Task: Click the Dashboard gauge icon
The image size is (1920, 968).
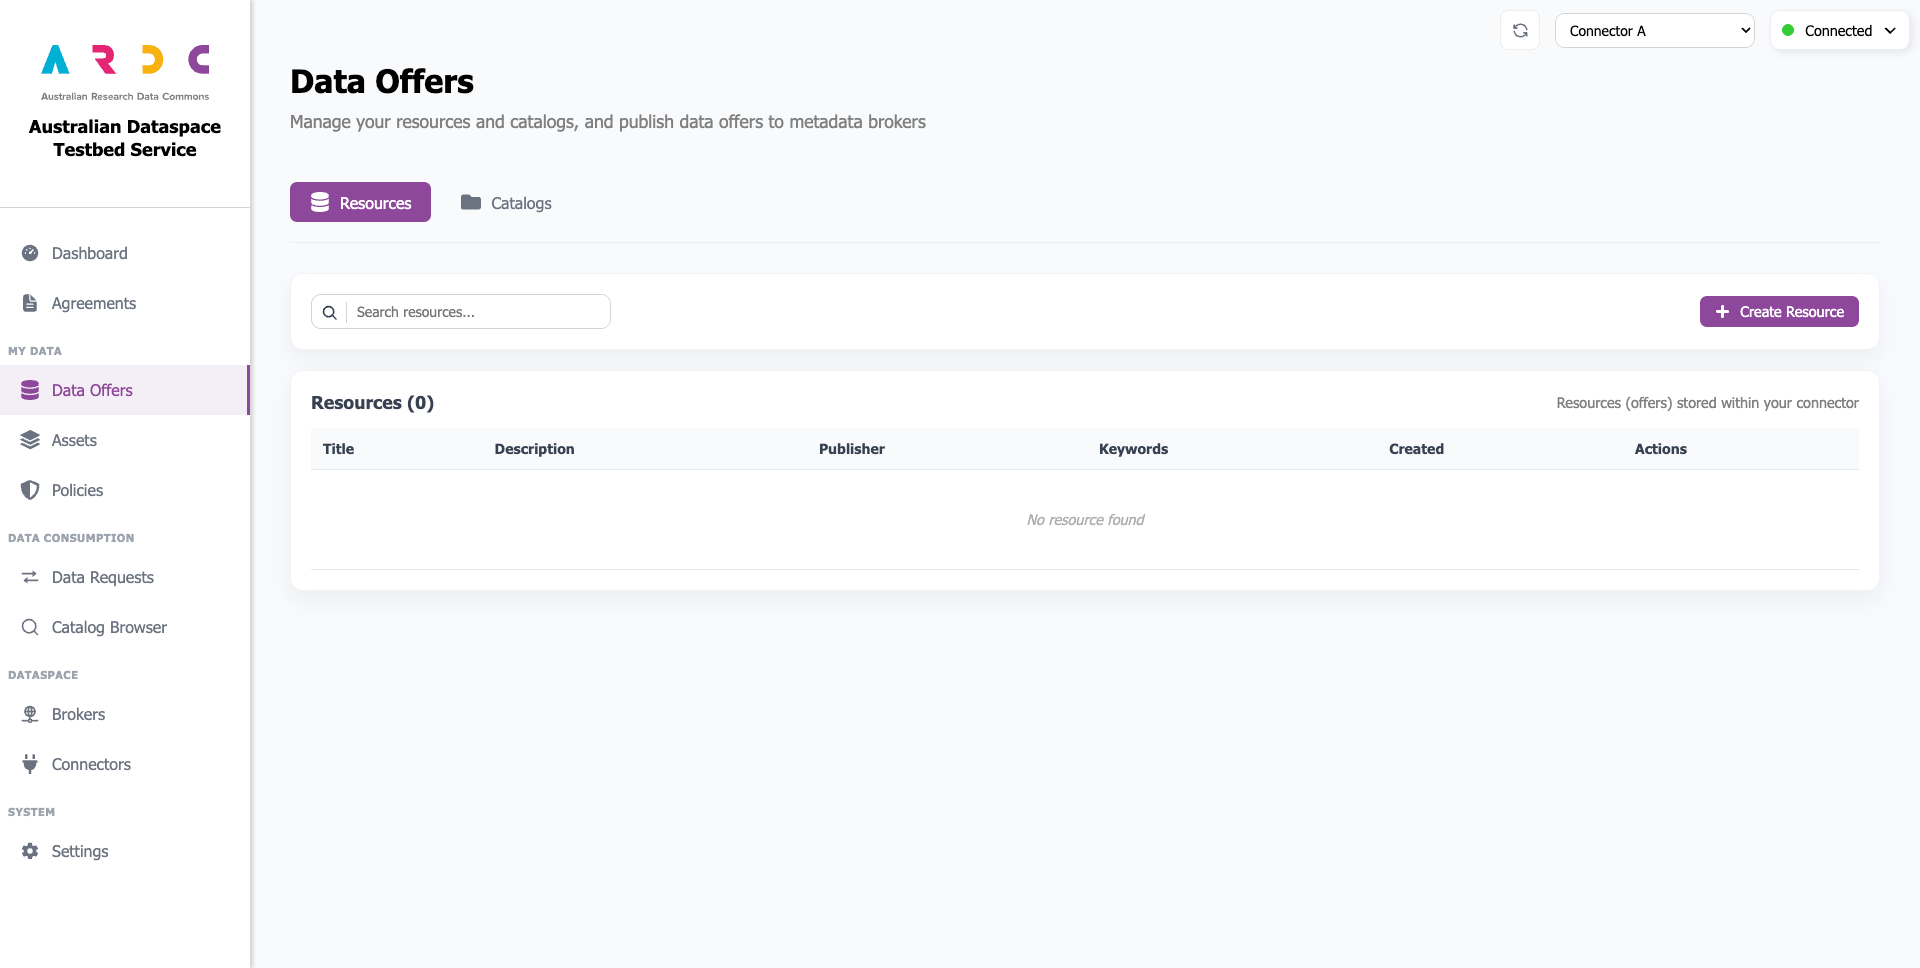Action: coord(30,253)
